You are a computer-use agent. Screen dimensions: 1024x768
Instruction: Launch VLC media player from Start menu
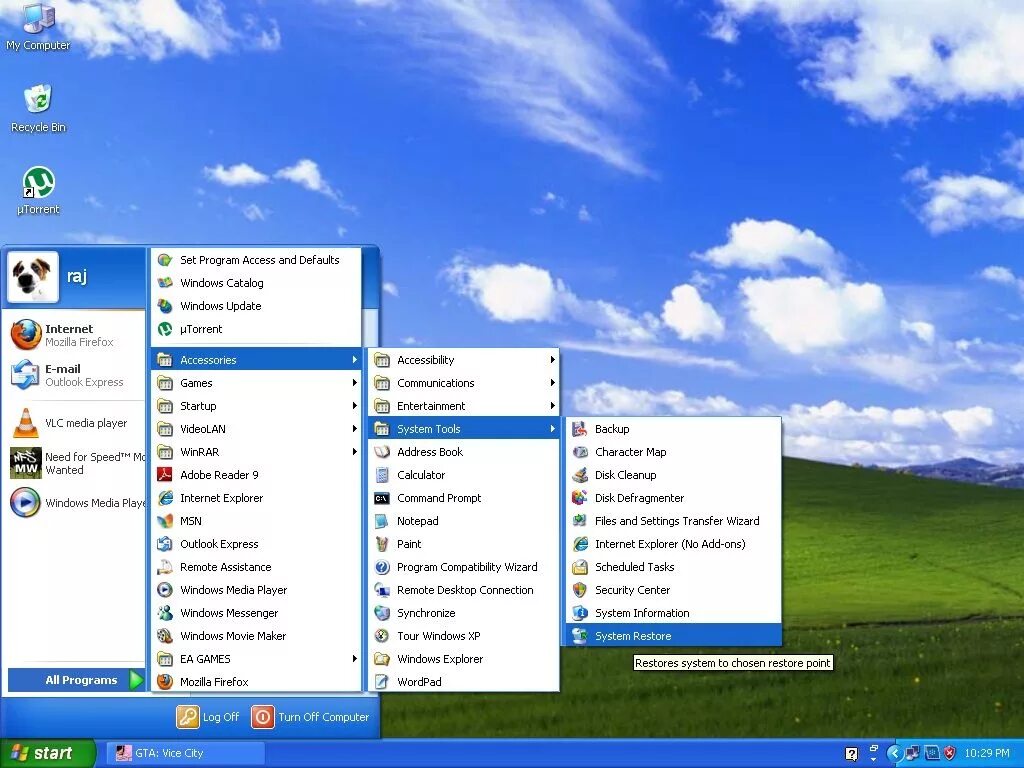point(76,423)
